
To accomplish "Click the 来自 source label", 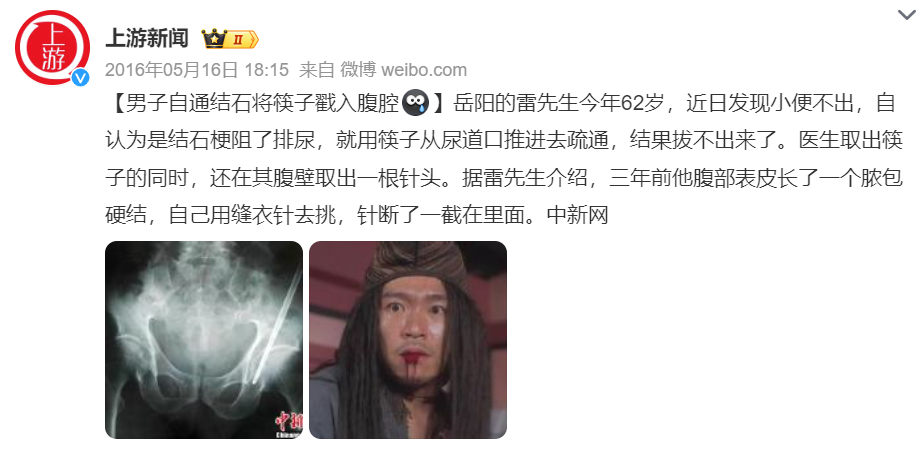I will (317, 70).
